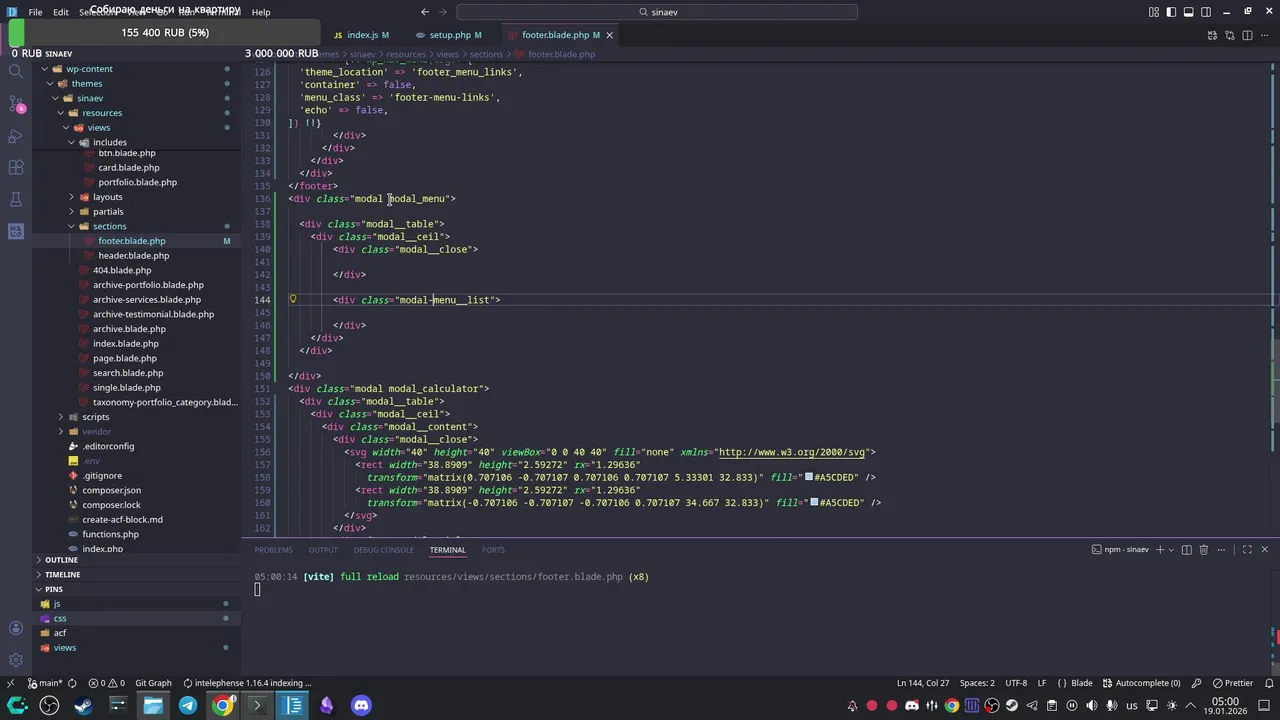Open the Prettier status bar item
1280x720 pixels.
click(x=1232, y=683)
